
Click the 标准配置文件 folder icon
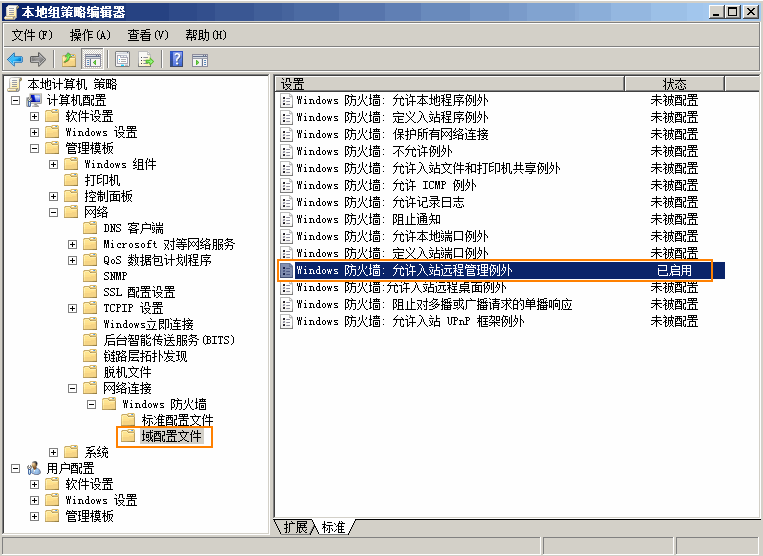(128, 420)
